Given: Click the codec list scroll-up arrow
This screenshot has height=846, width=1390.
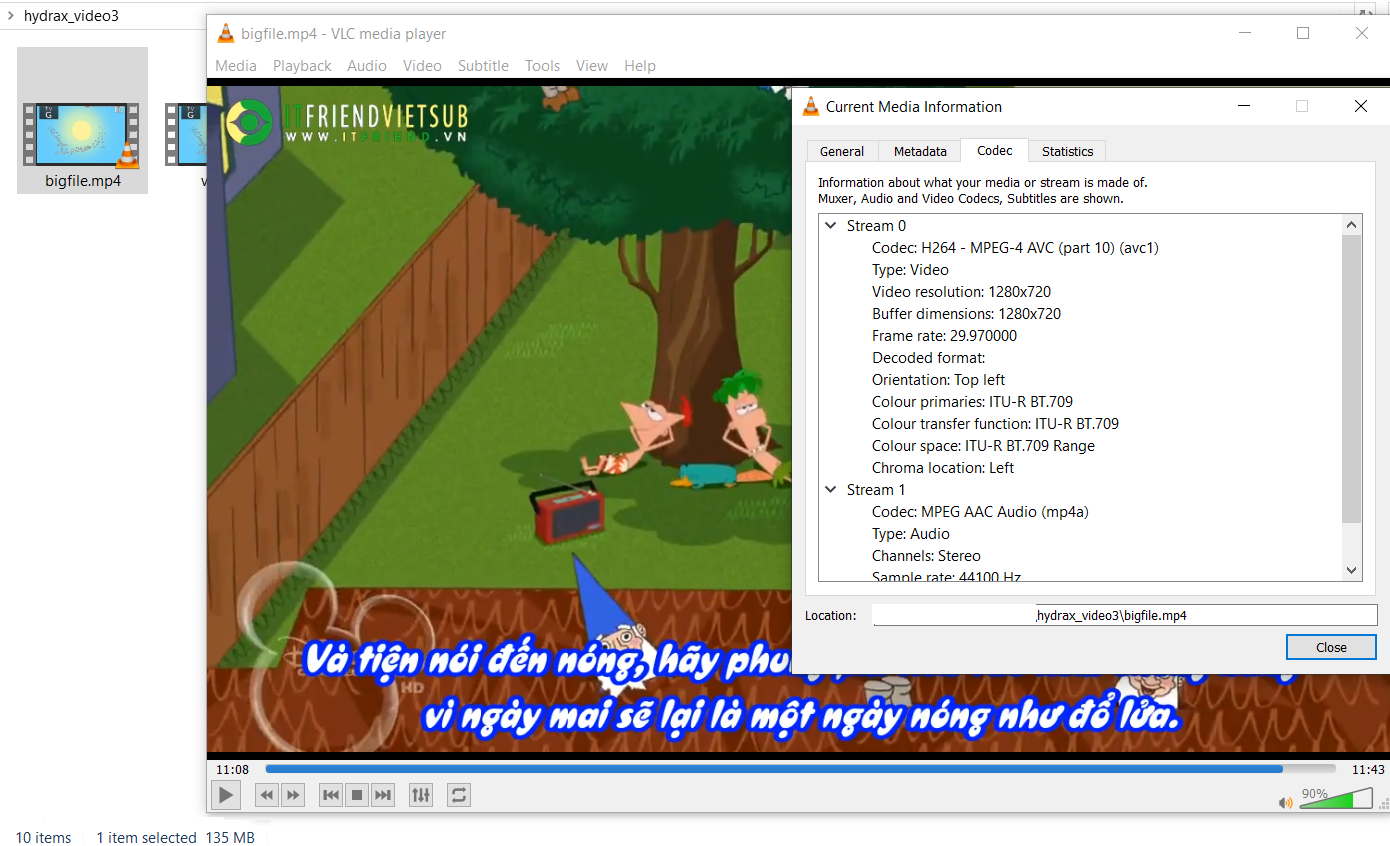Looking at the screenshot, I should point(1352,226).
